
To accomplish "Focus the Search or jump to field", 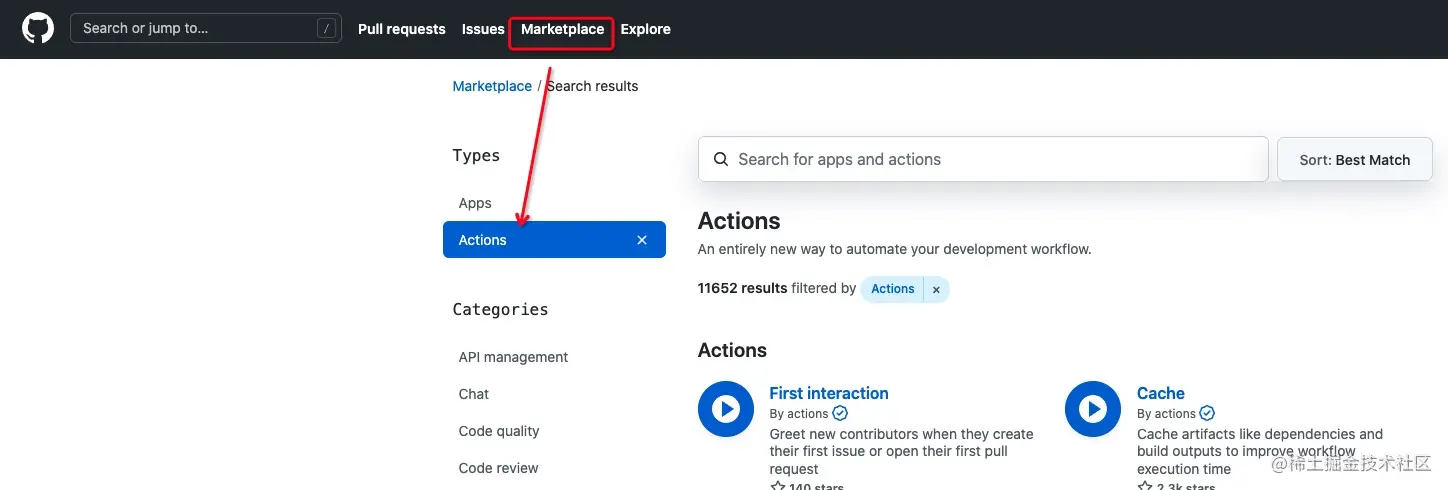I will 206,28.
